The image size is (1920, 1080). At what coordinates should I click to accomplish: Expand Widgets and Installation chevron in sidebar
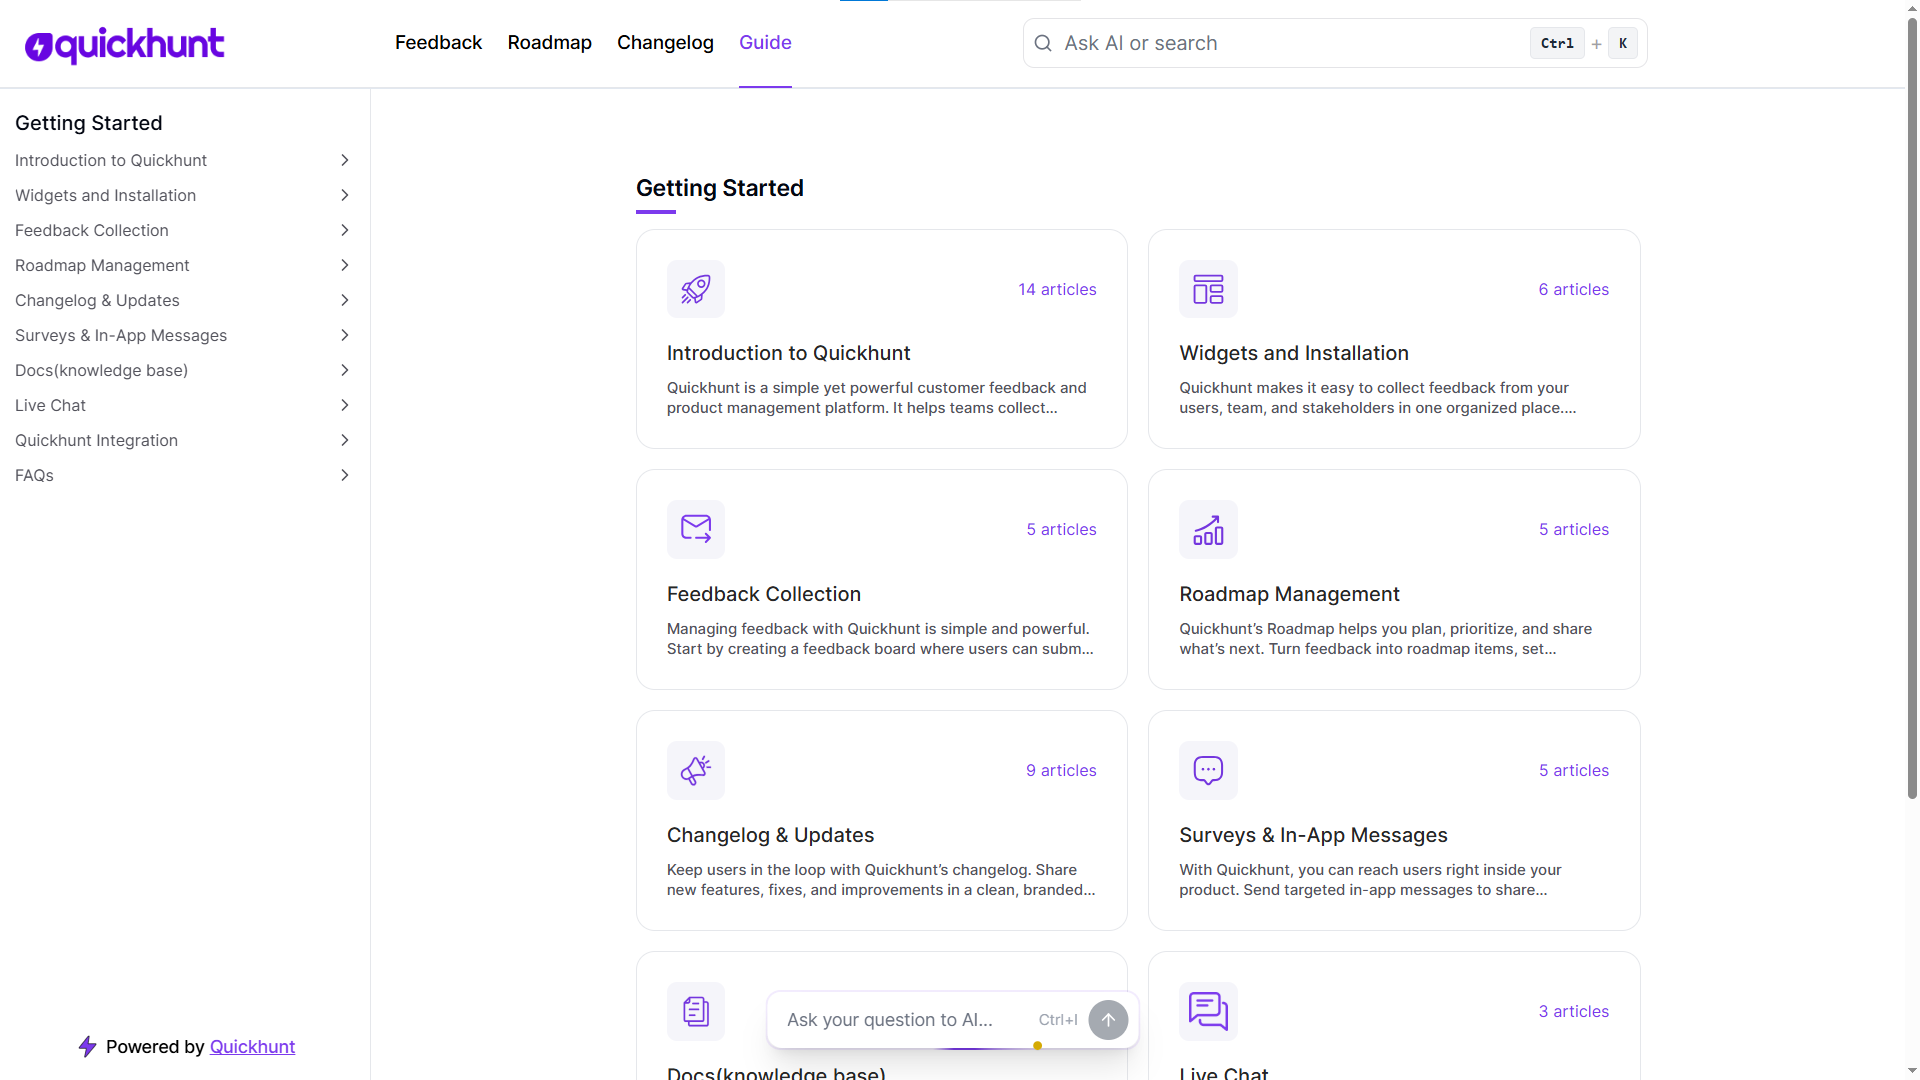tap(345, 195)
